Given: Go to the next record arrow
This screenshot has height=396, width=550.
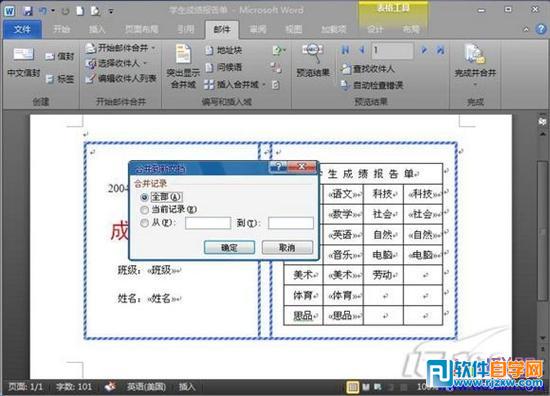Looking at the screenshot, I should [424, 51].
